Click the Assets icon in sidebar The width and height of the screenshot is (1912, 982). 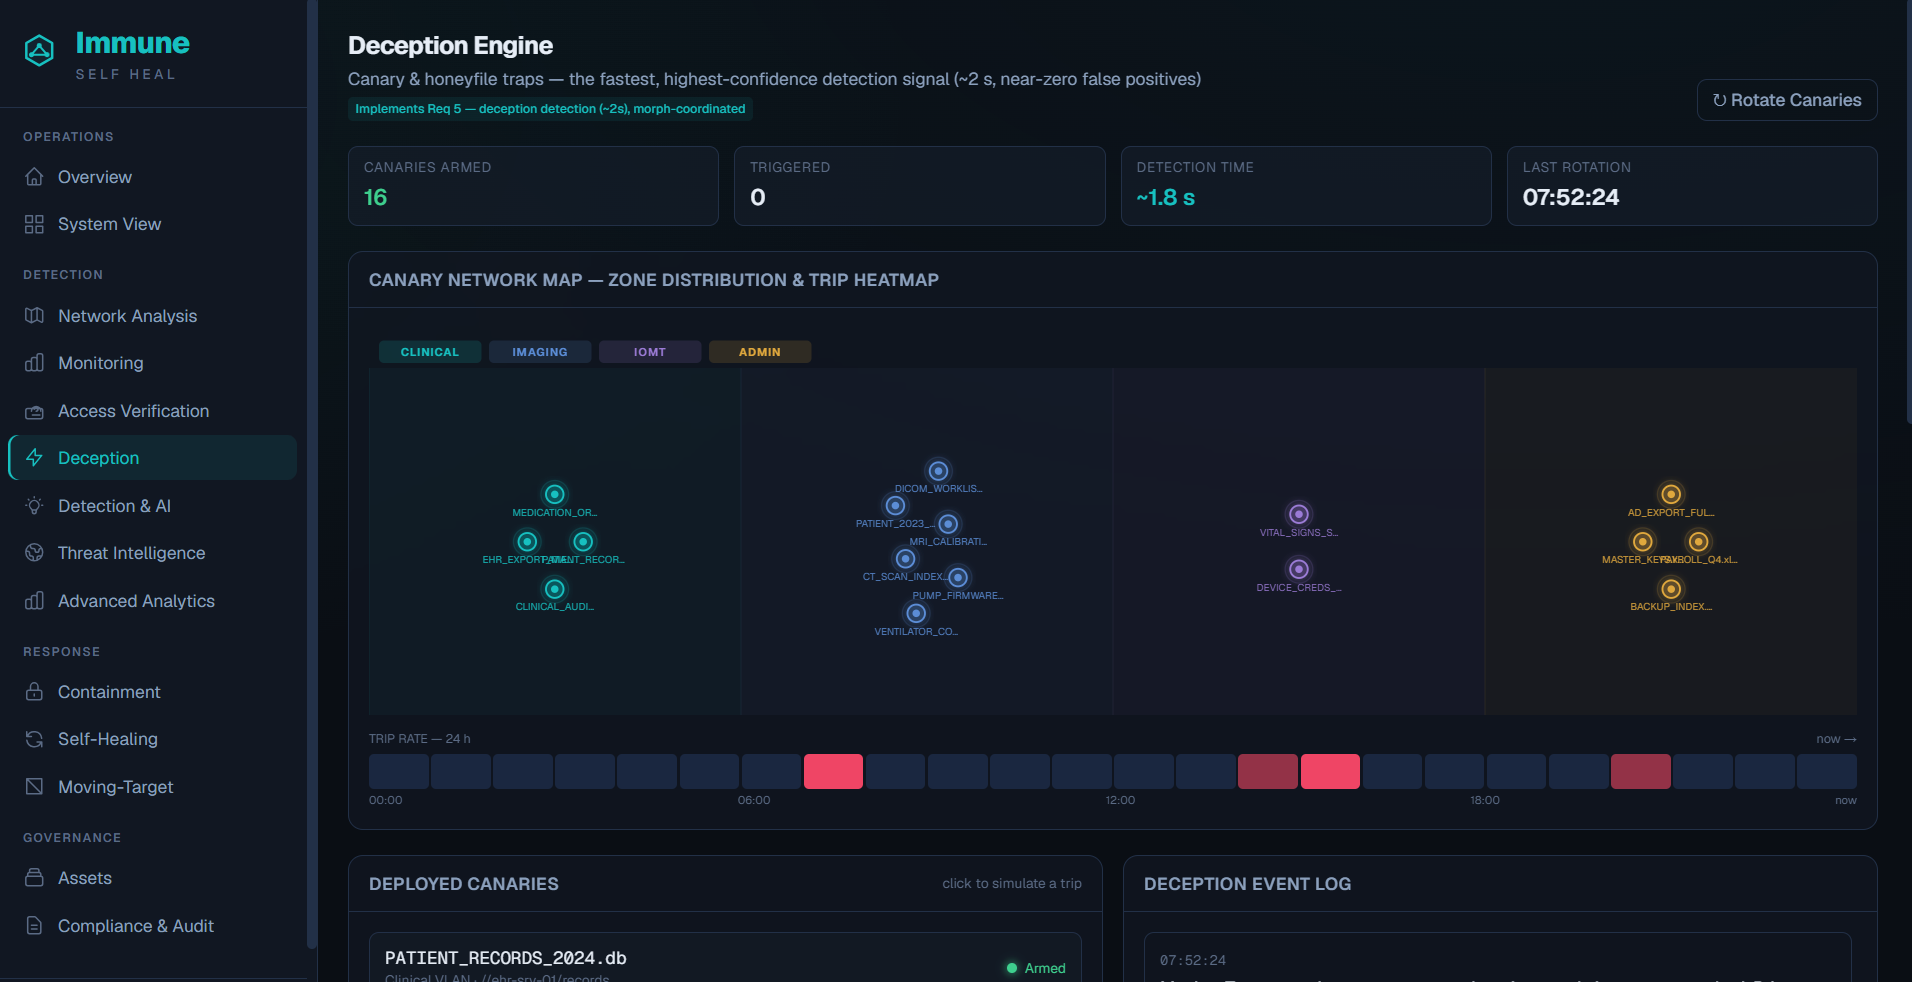pos(34,878)
